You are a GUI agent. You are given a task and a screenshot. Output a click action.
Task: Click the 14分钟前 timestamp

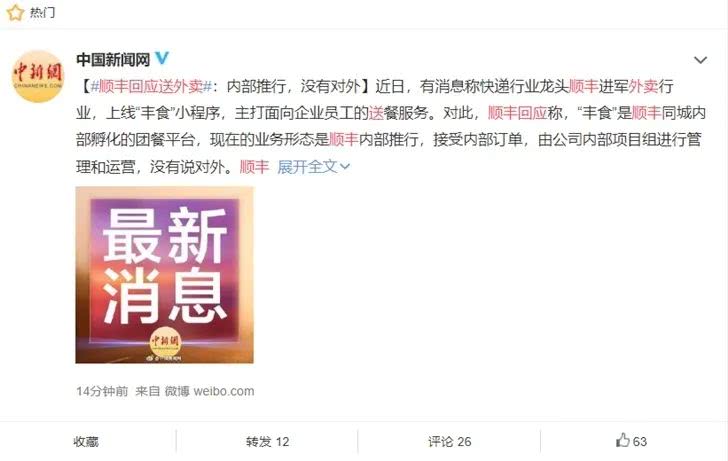coord(102,391)
